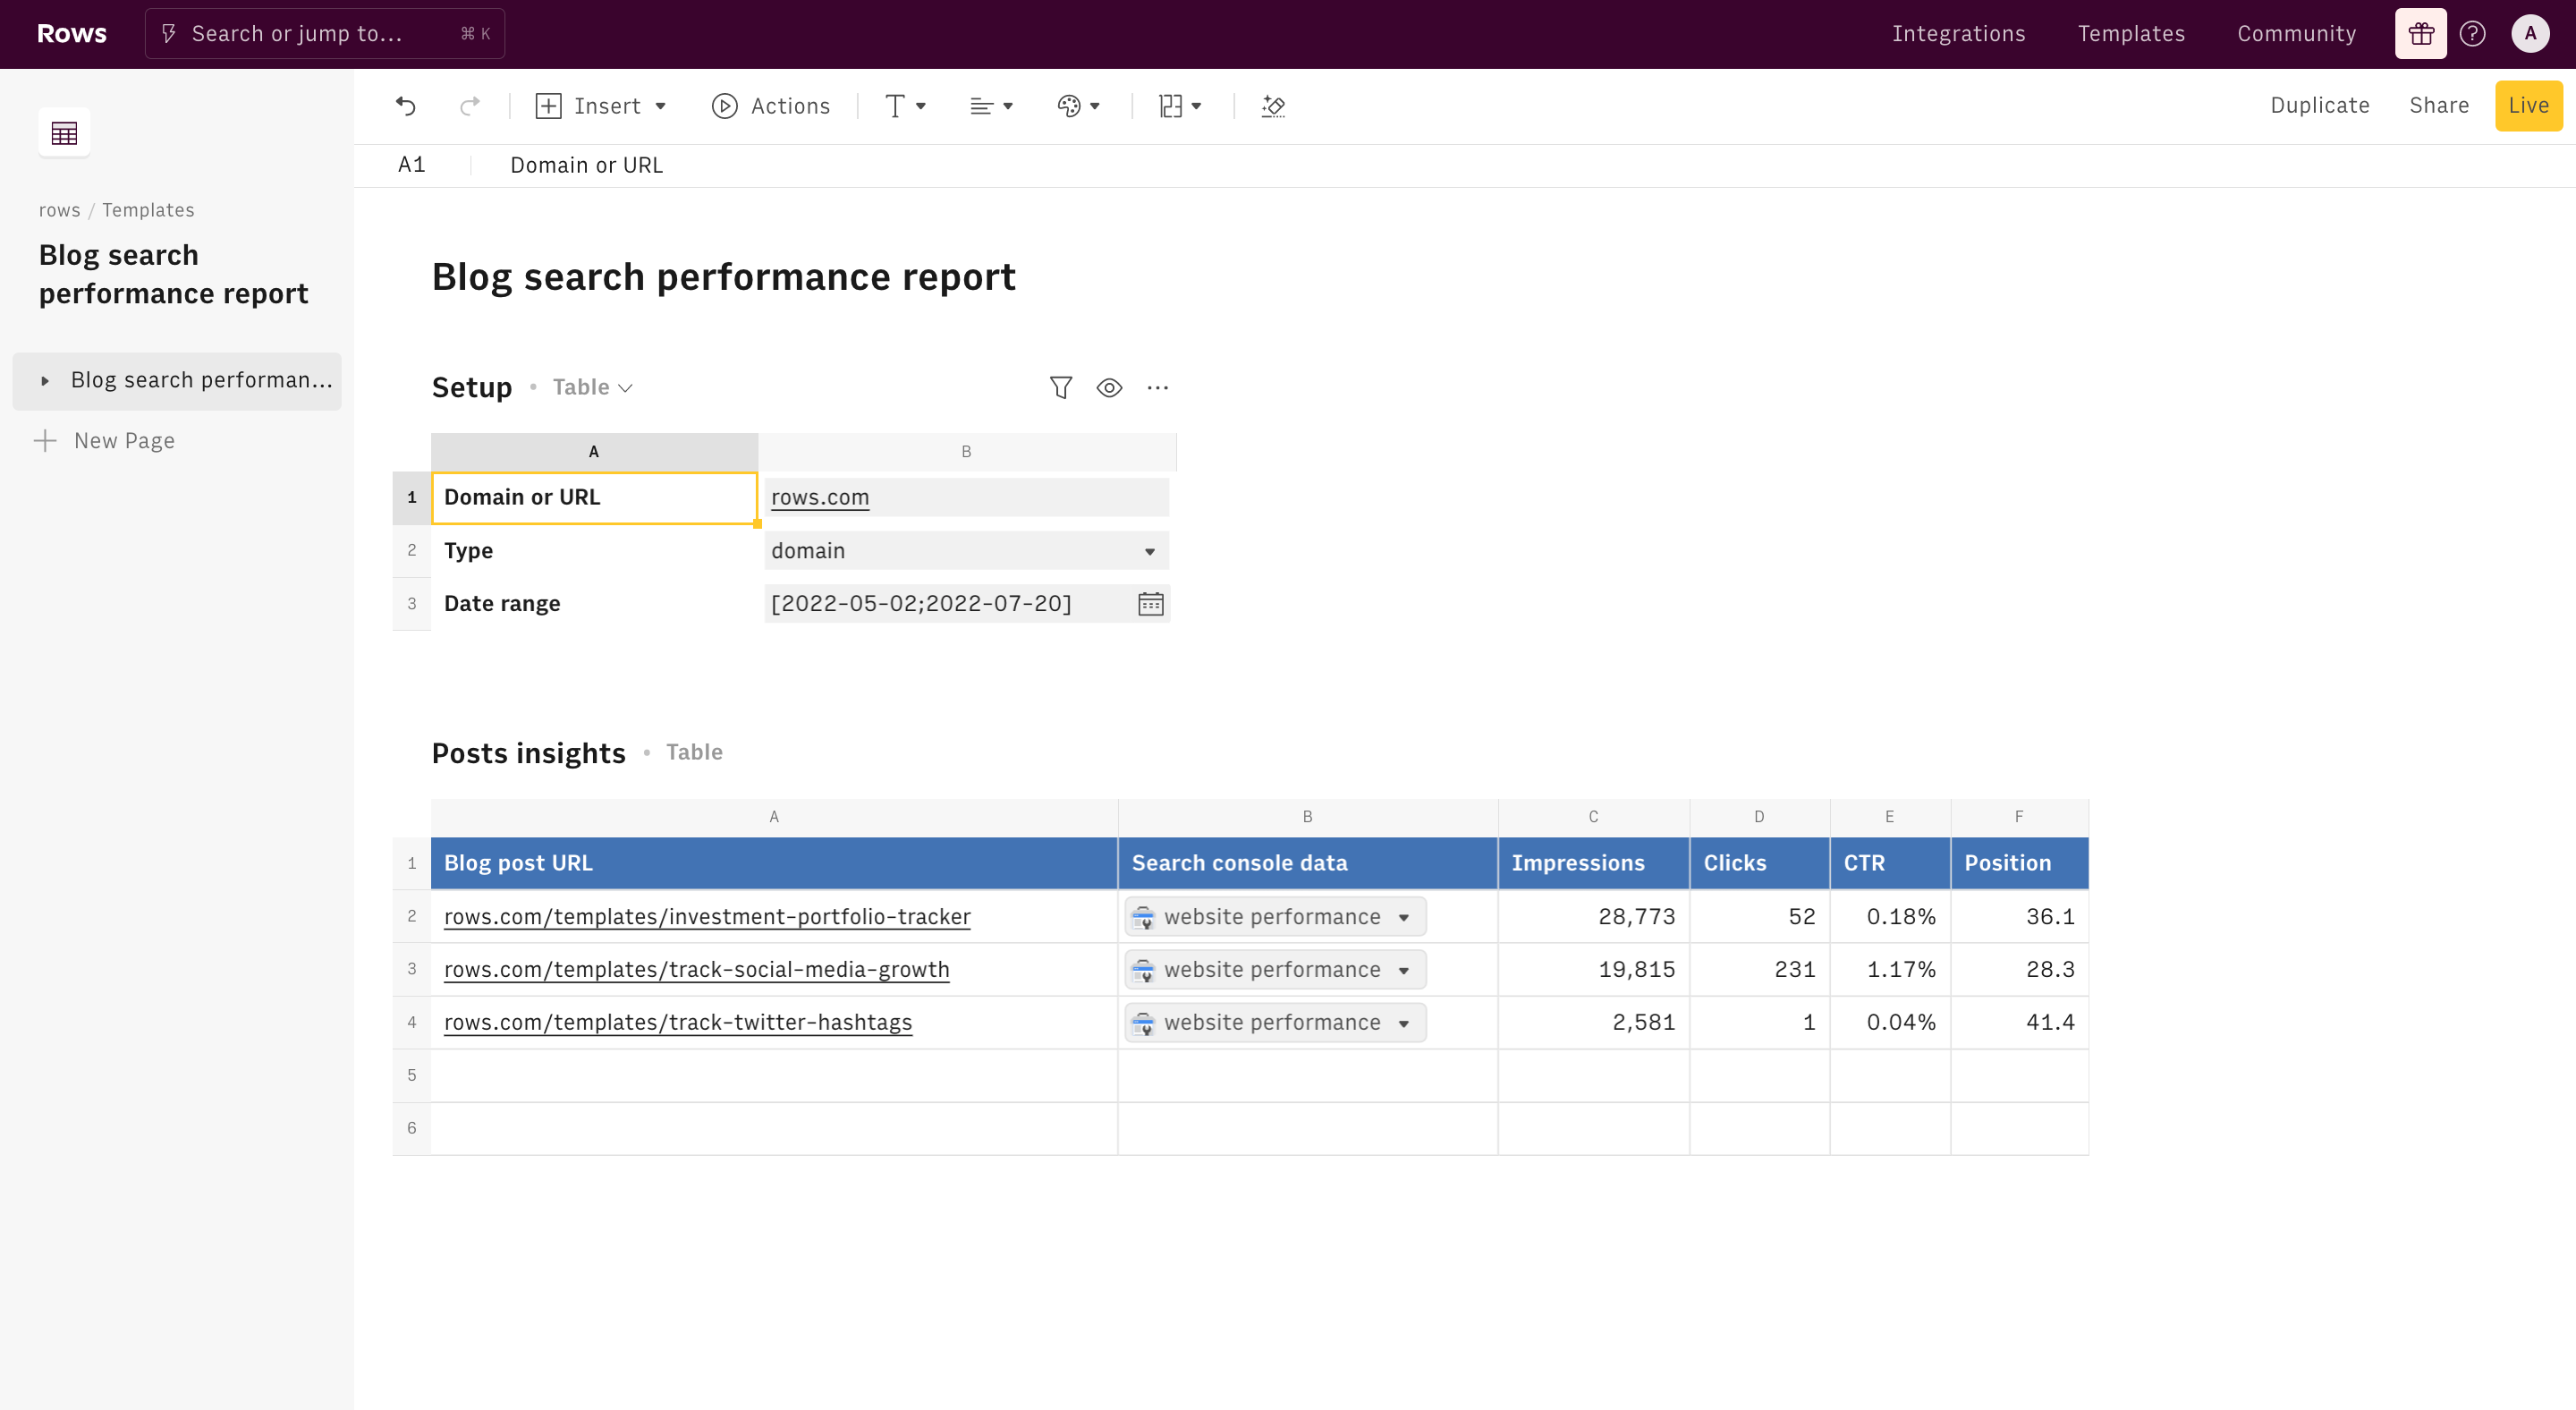Click the Templates menu bar item

2130,33
